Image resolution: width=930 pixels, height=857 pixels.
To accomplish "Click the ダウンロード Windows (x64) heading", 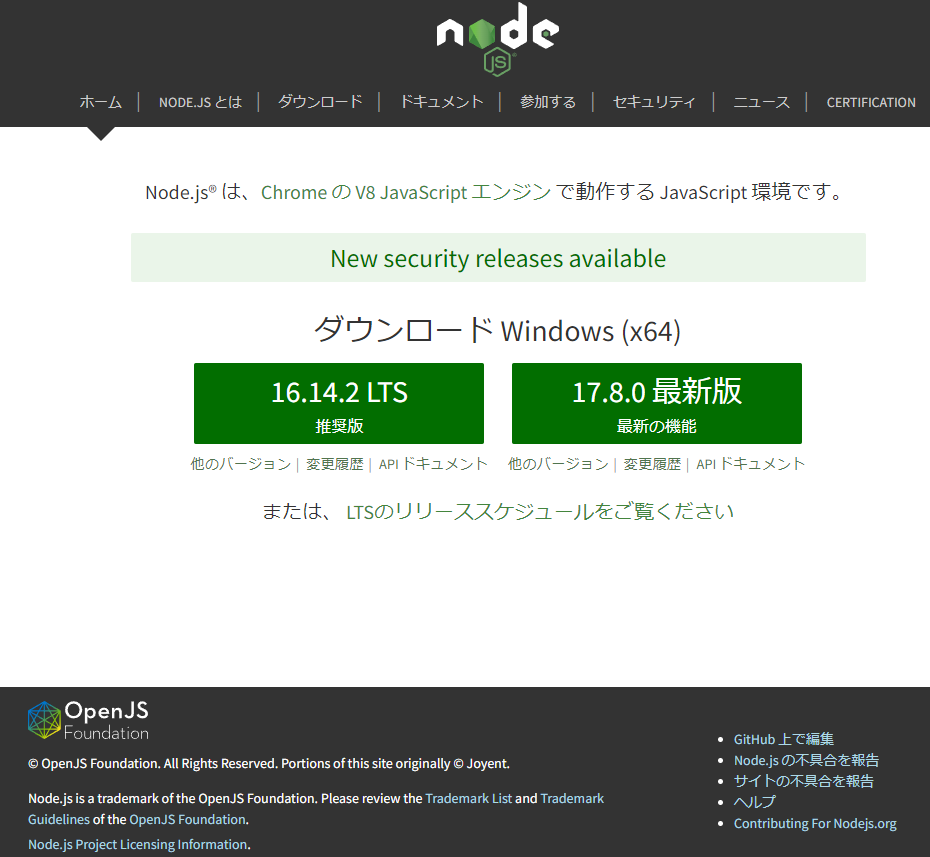I will (x=498, y=330).
